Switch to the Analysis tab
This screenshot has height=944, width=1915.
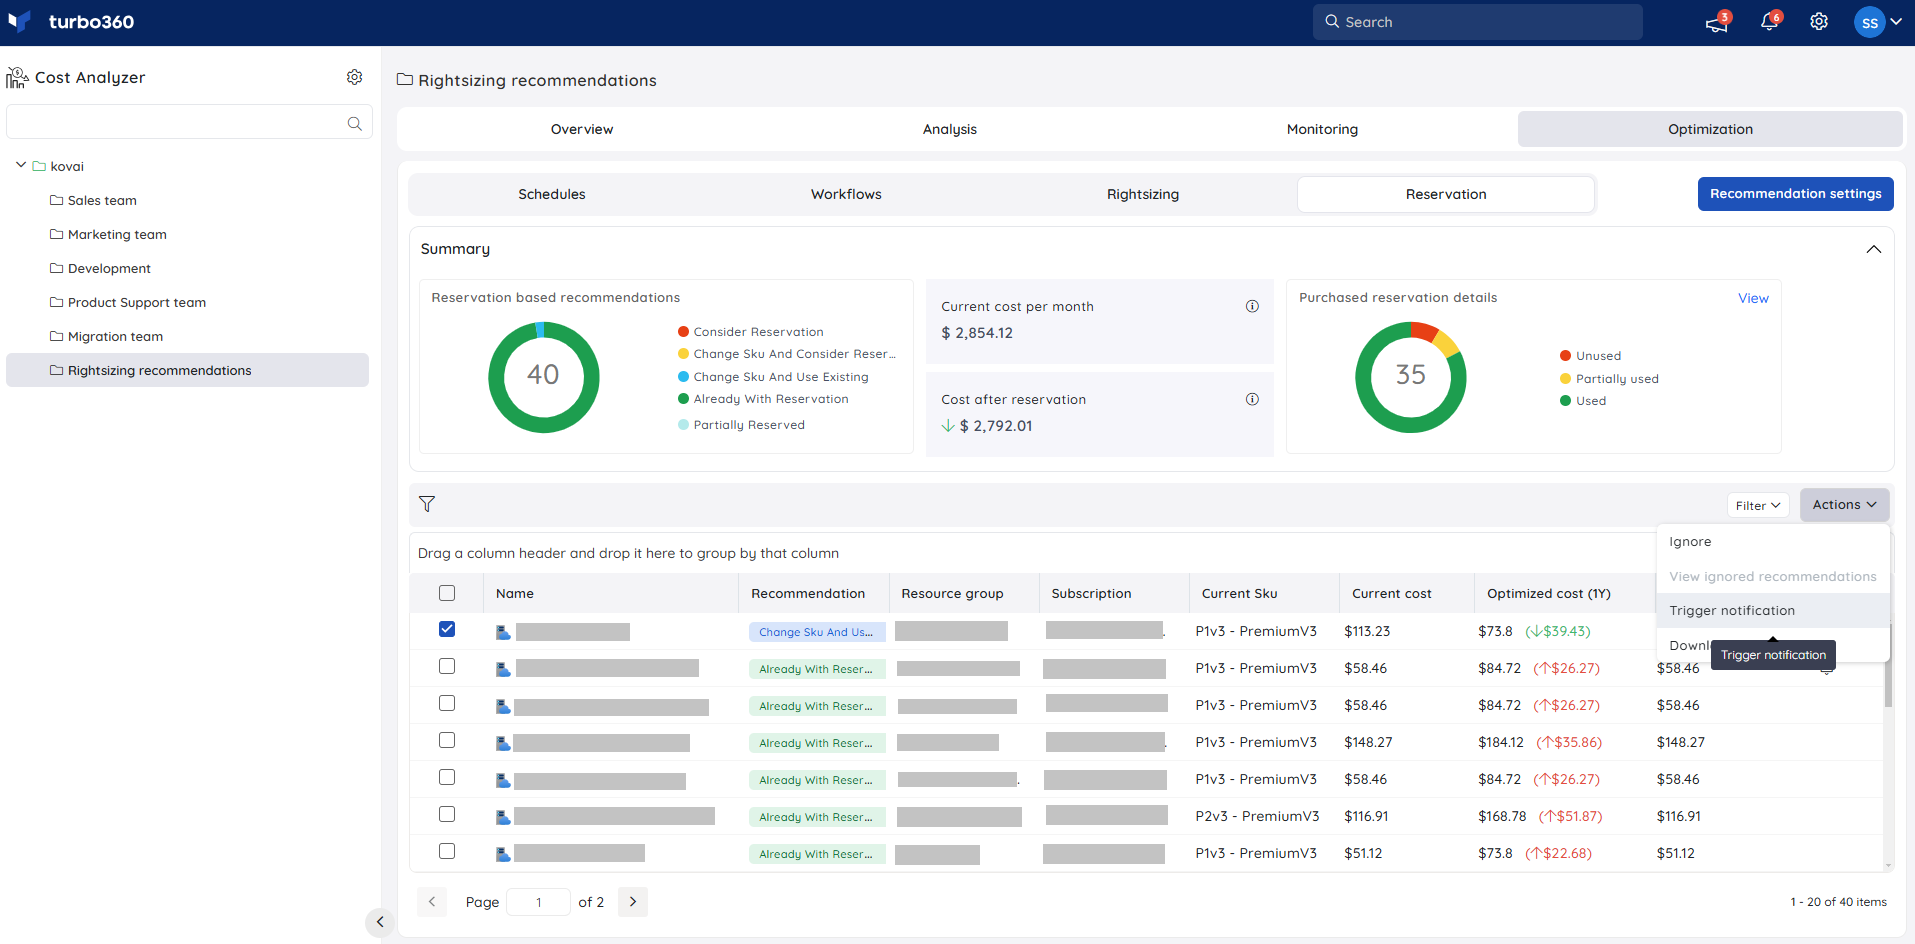point(950,129)
